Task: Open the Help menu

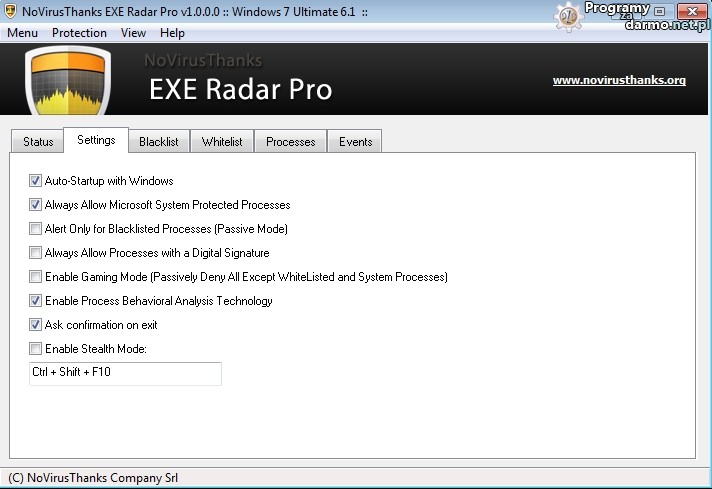Action: coord(172,33)
